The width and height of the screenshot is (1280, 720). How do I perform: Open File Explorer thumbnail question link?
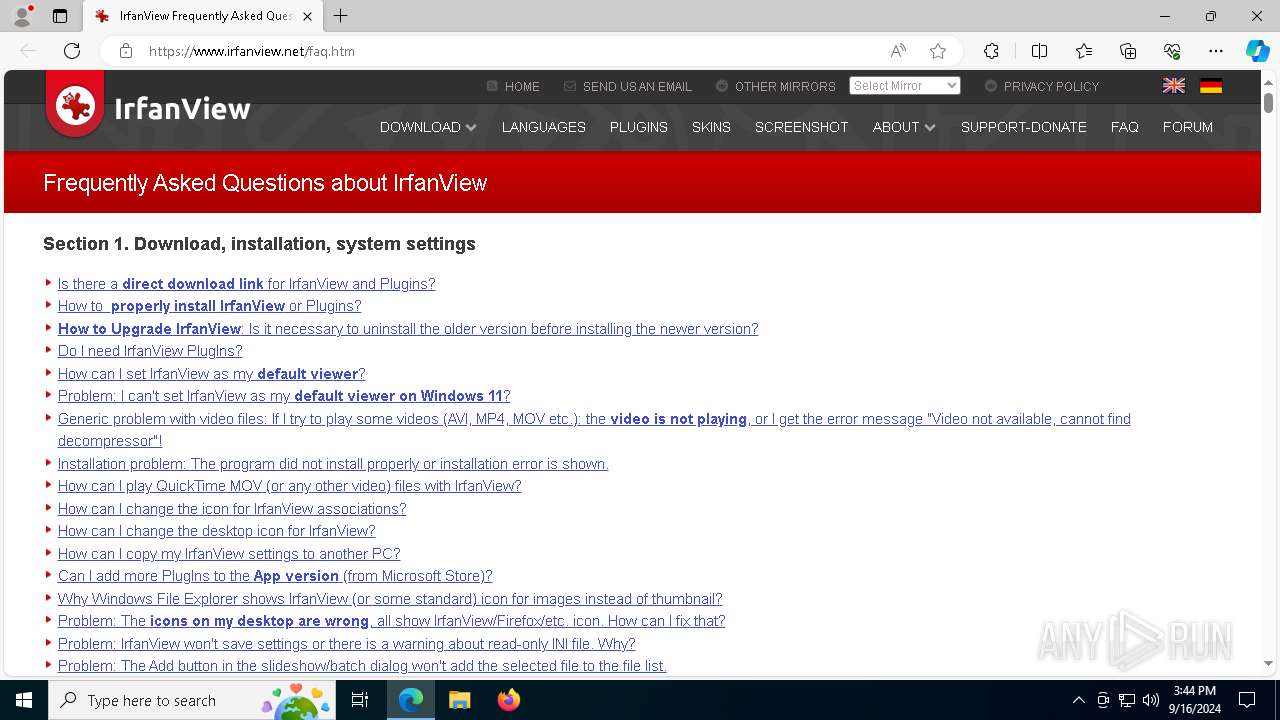390,599
